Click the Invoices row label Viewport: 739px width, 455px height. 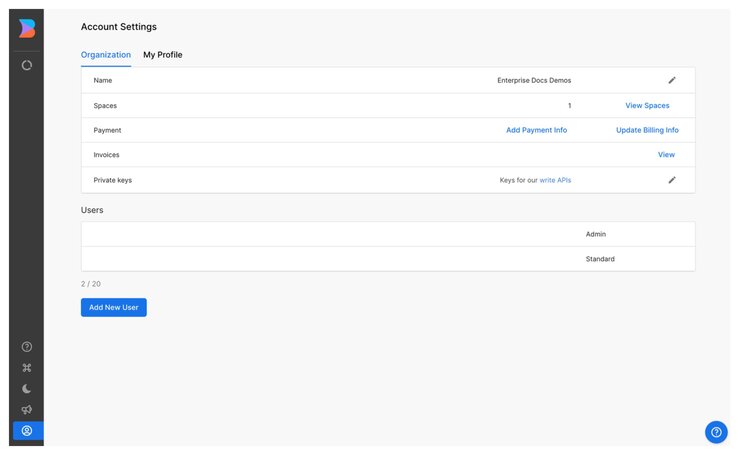[x=106, y=155]
